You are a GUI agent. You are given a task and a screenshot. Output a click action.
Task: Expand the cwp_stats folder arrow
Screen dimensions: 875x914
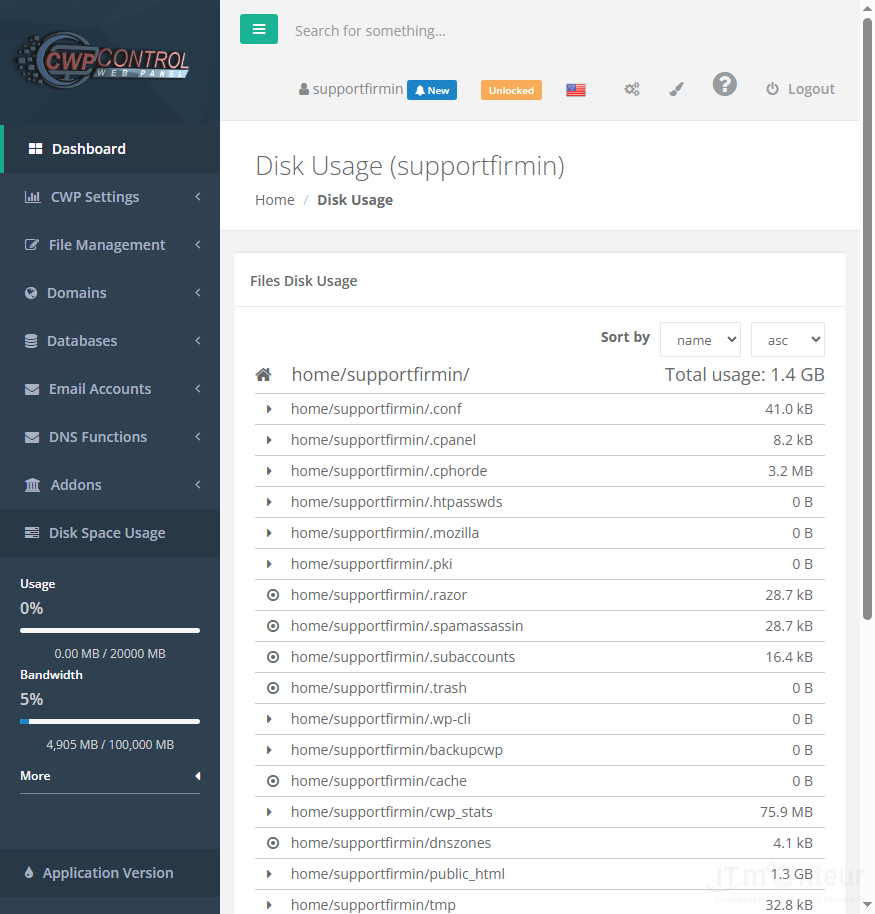click(269, 812)
